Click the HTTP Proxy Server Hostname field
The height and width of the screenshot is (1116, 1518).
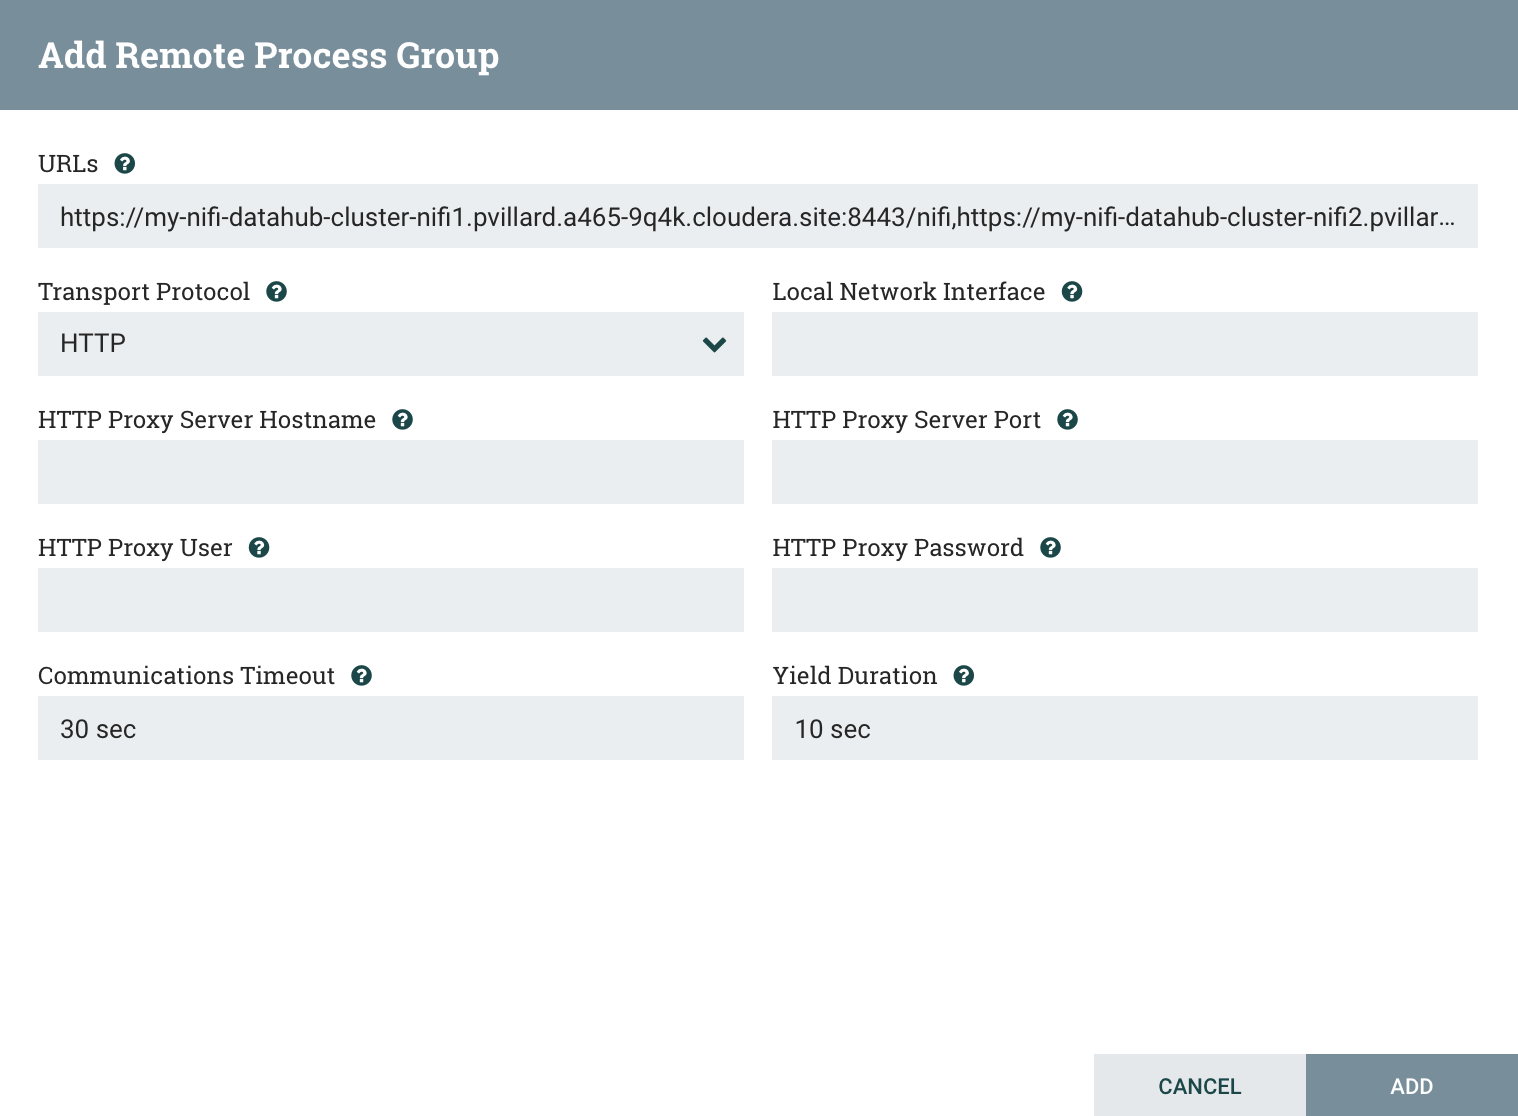point(390,472)
